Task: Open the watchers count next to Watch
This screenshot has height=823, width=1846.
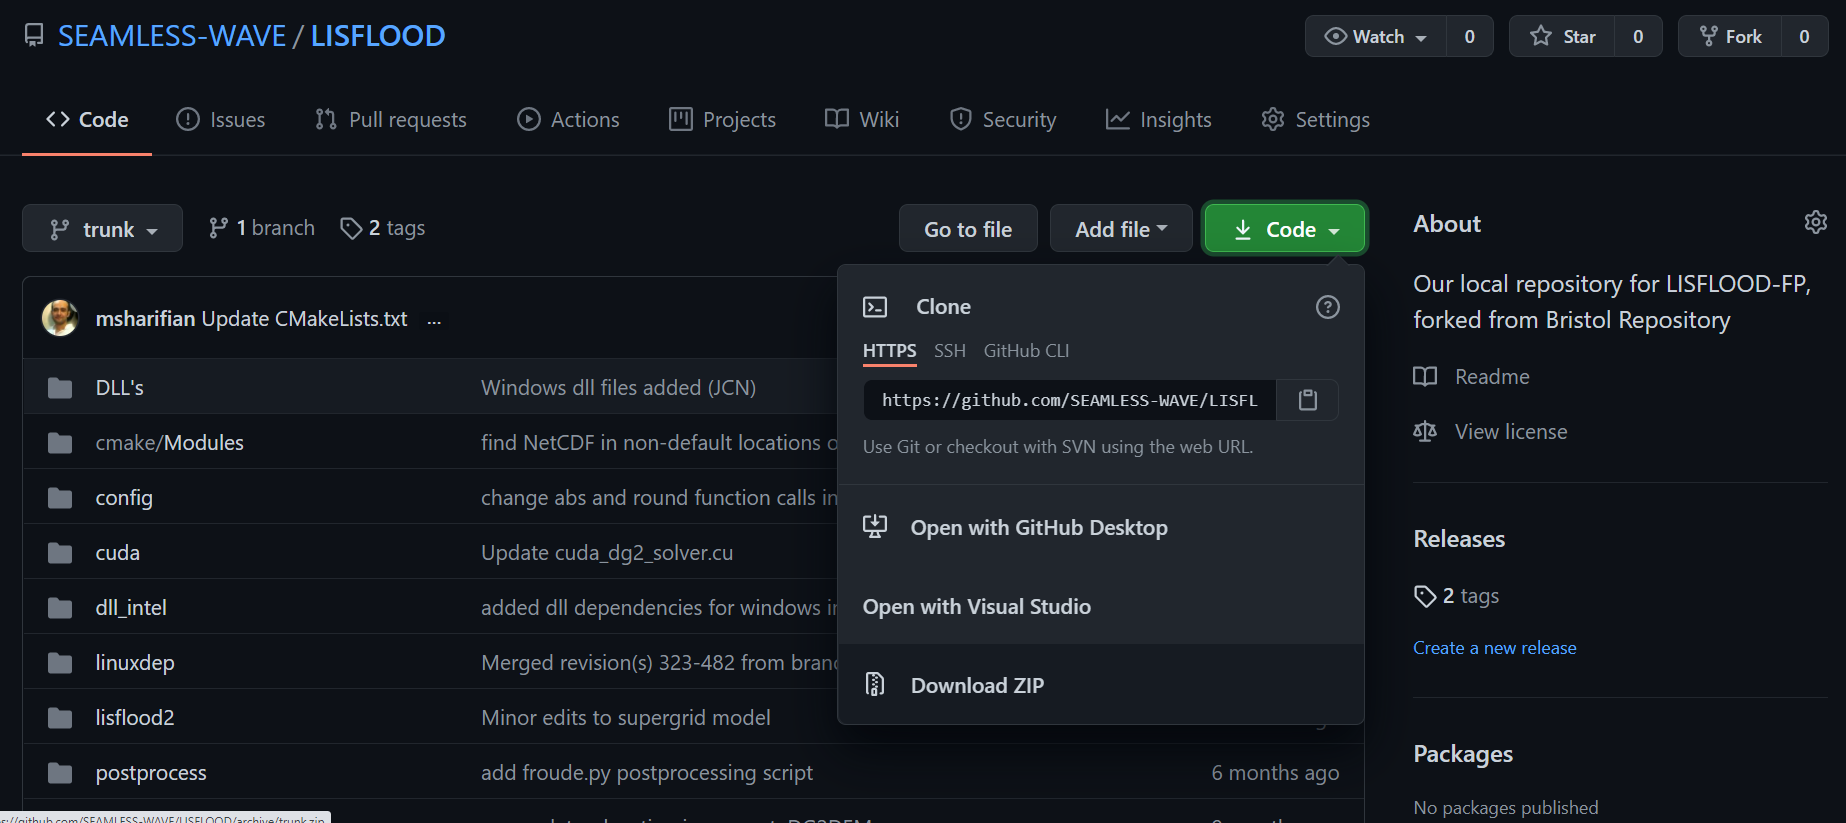Action: coord(1469,36)
